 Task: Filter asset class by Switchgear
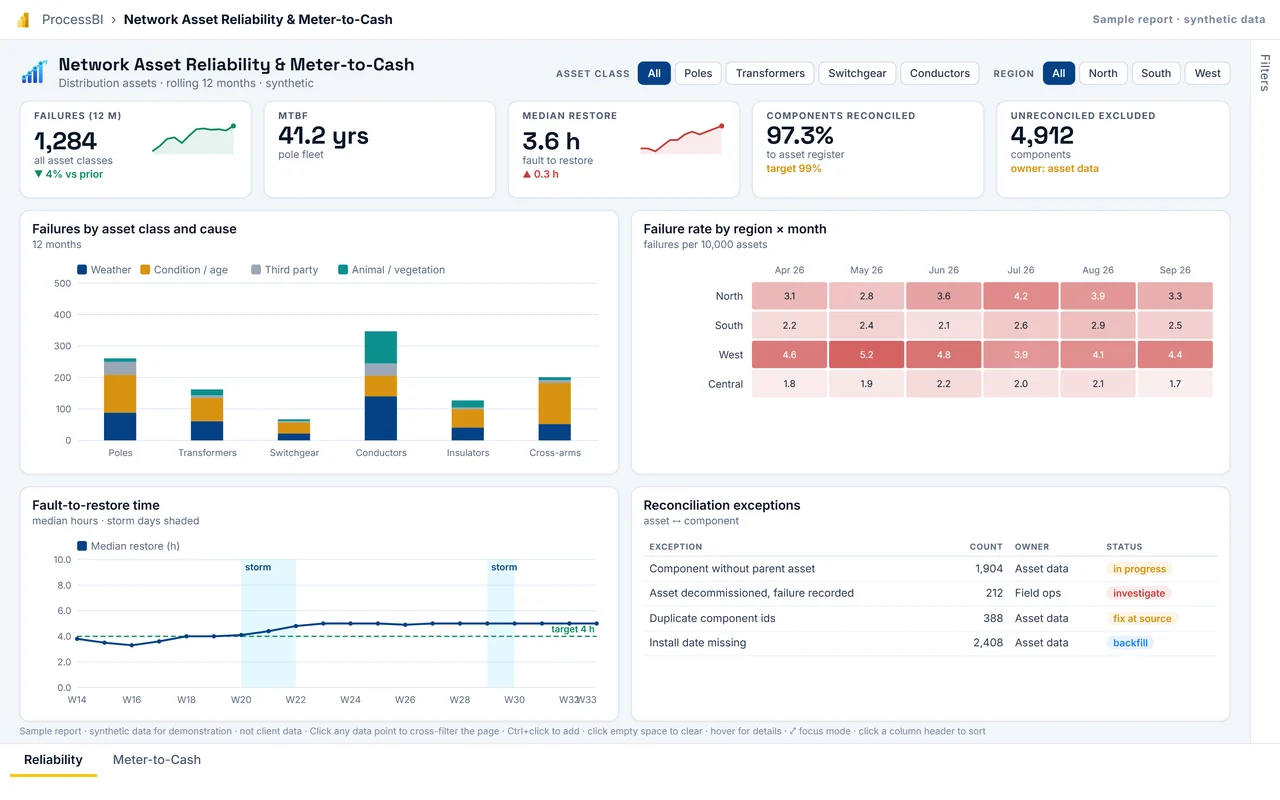857,73
